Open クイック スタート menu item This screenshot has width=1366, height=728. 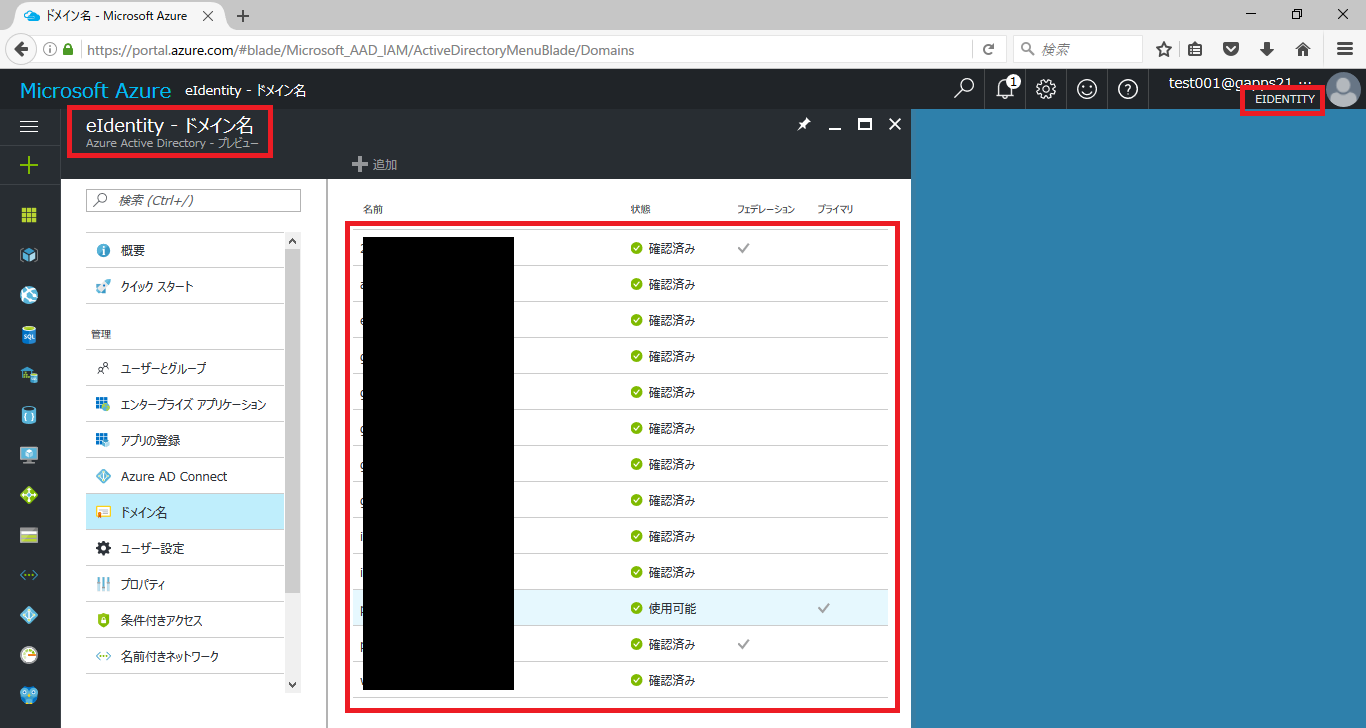185,286
